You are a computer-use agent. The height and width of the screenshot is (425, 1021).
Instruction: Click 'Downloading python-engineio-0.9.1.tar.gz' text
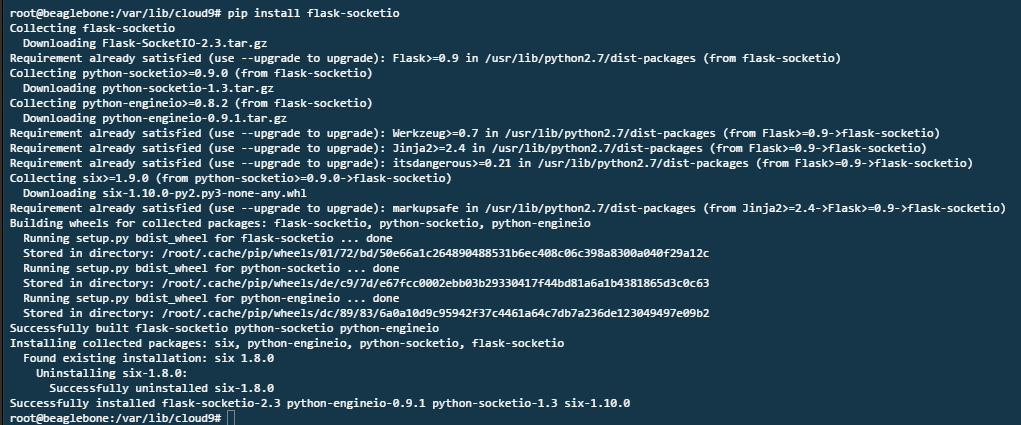click(155, 118)
